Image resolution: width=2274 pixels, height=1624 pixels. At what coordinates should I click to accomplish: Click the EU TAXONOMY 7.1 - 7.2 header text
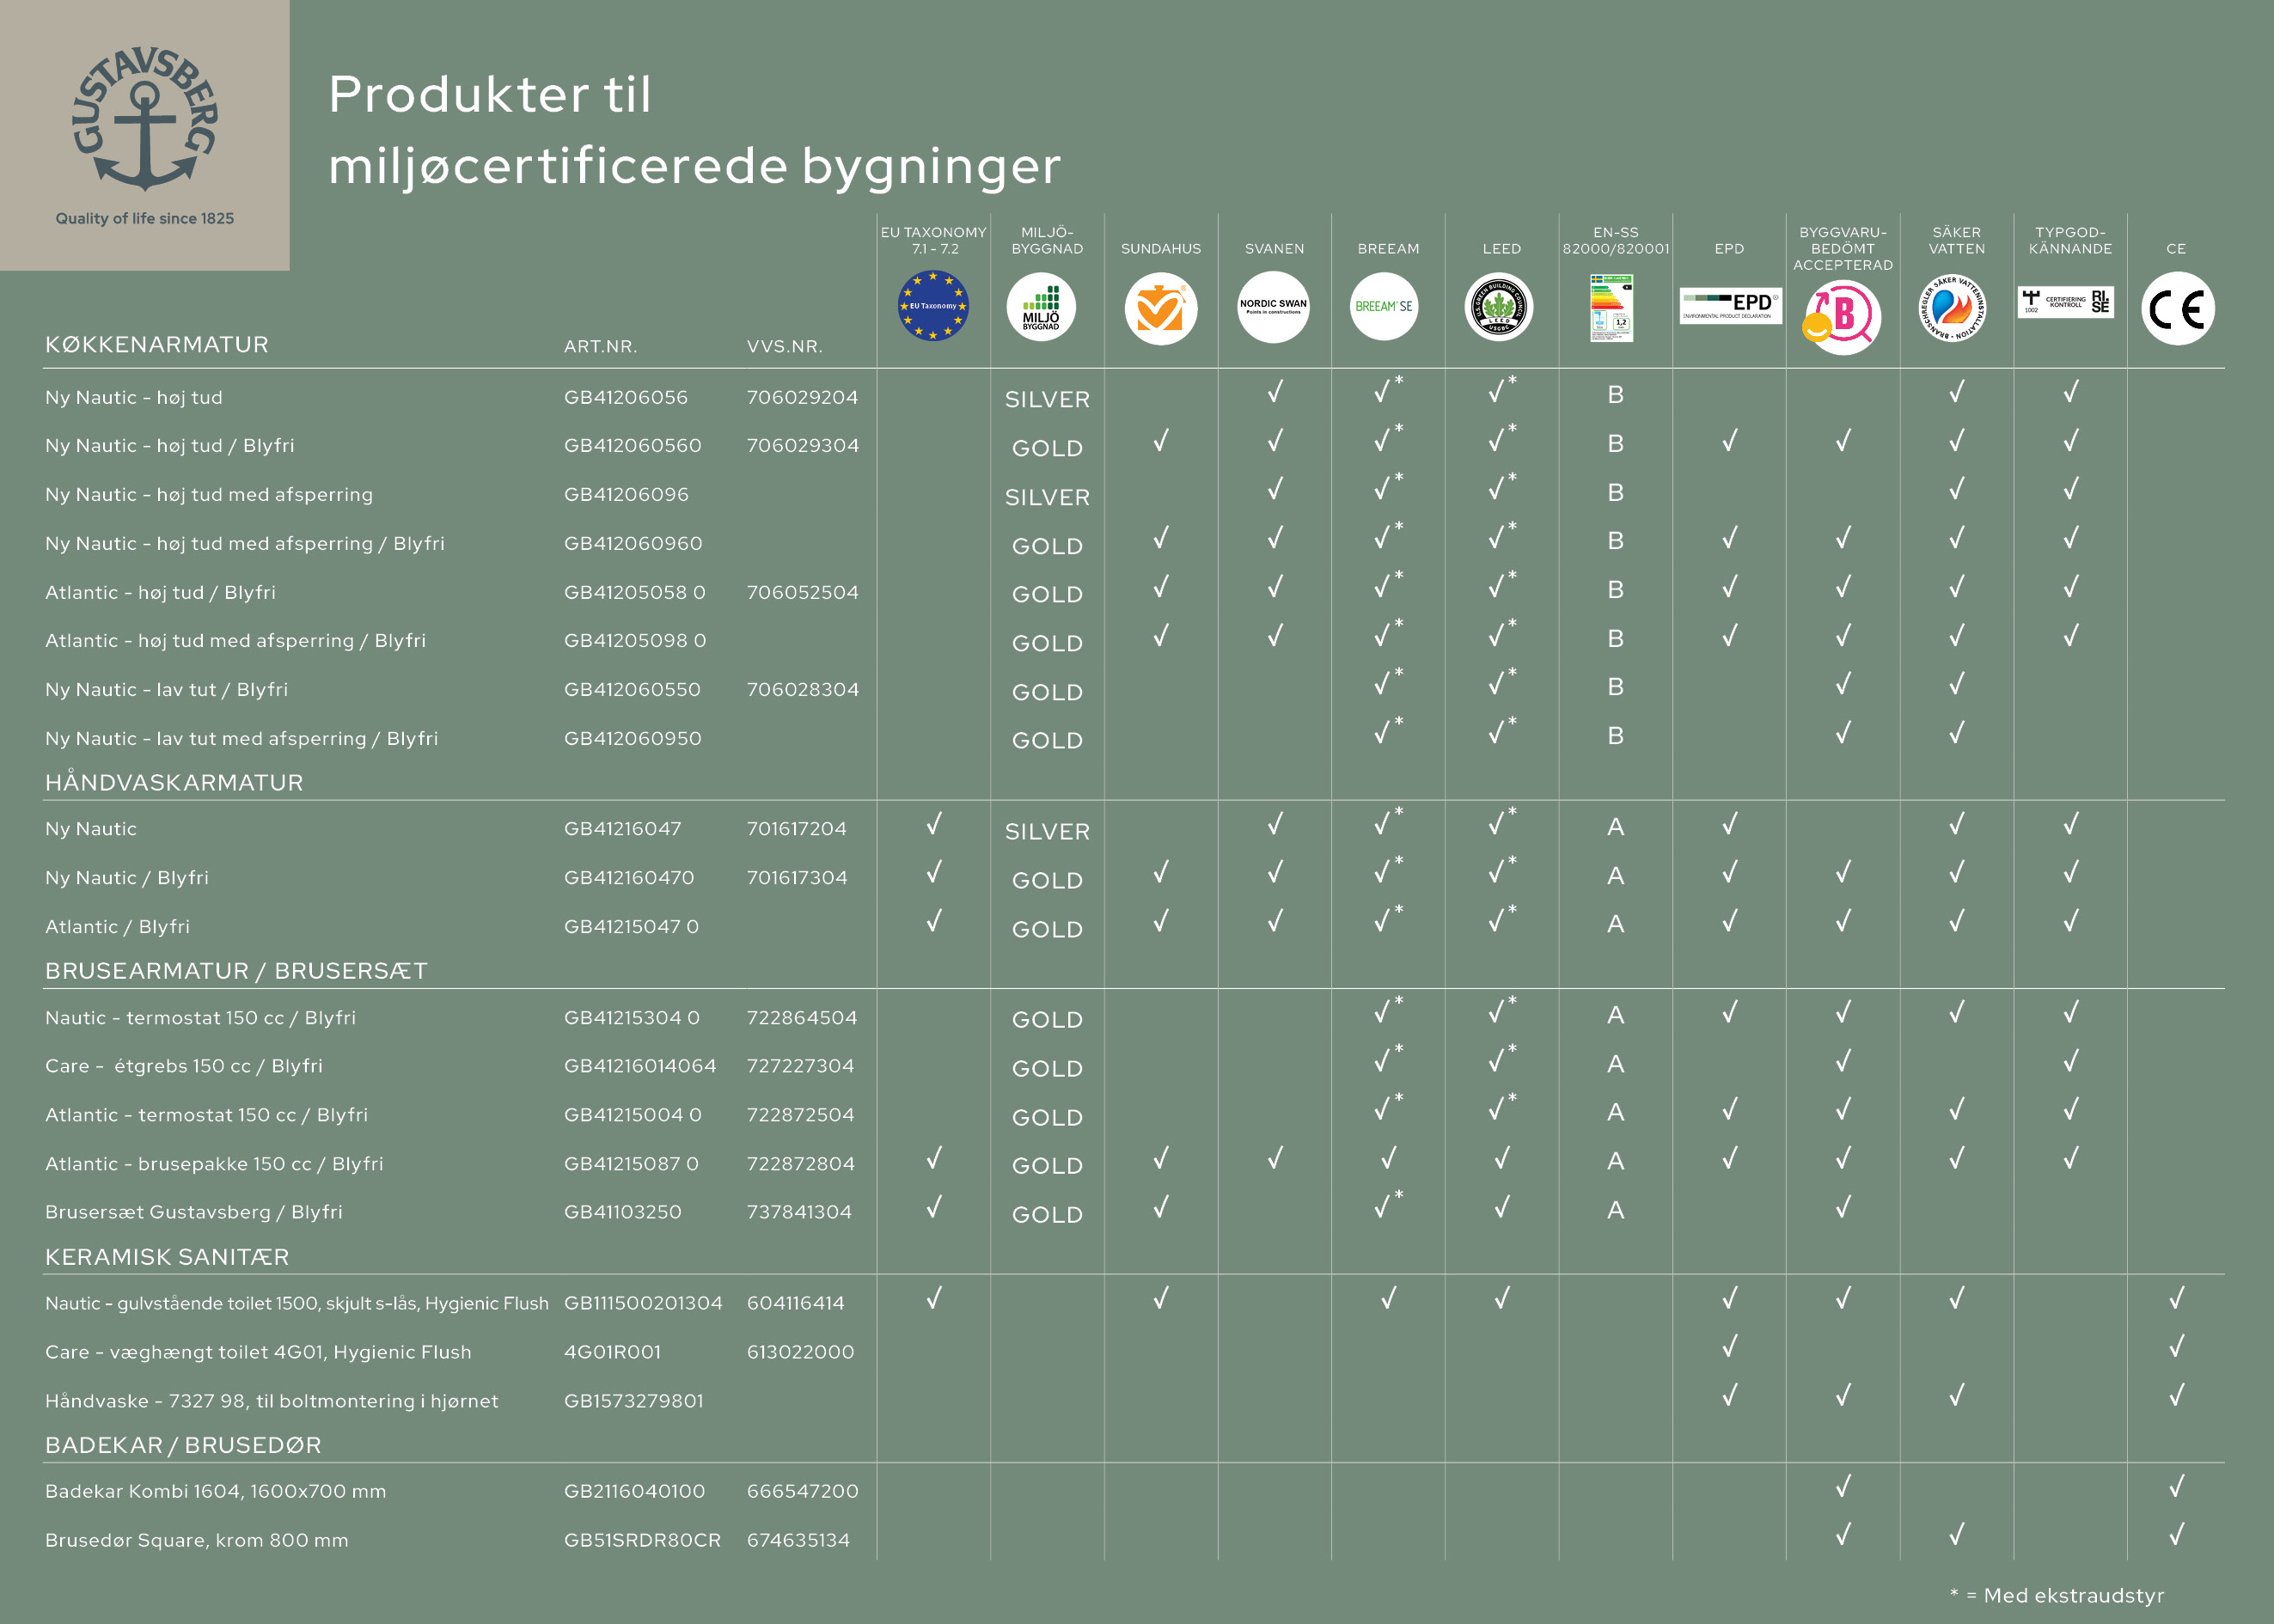933,240
